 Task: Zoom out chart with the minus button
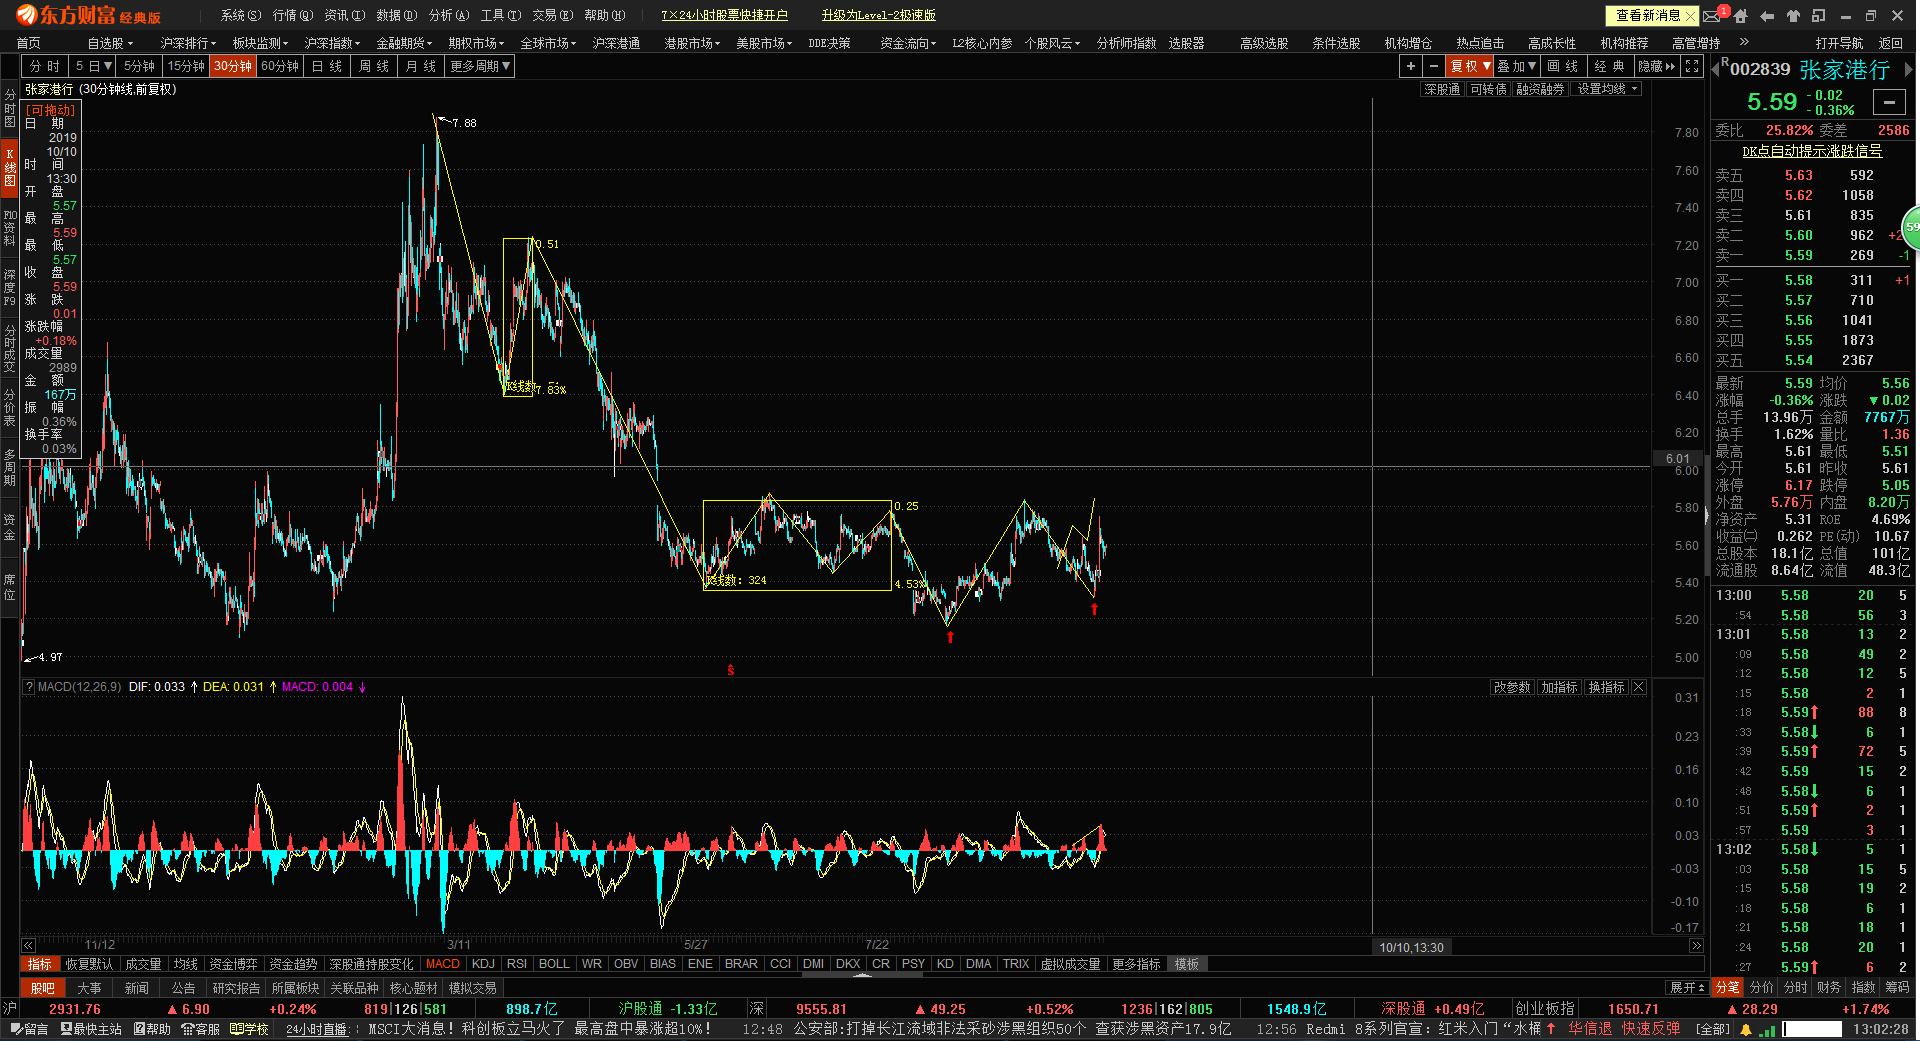coord(1433,66)
